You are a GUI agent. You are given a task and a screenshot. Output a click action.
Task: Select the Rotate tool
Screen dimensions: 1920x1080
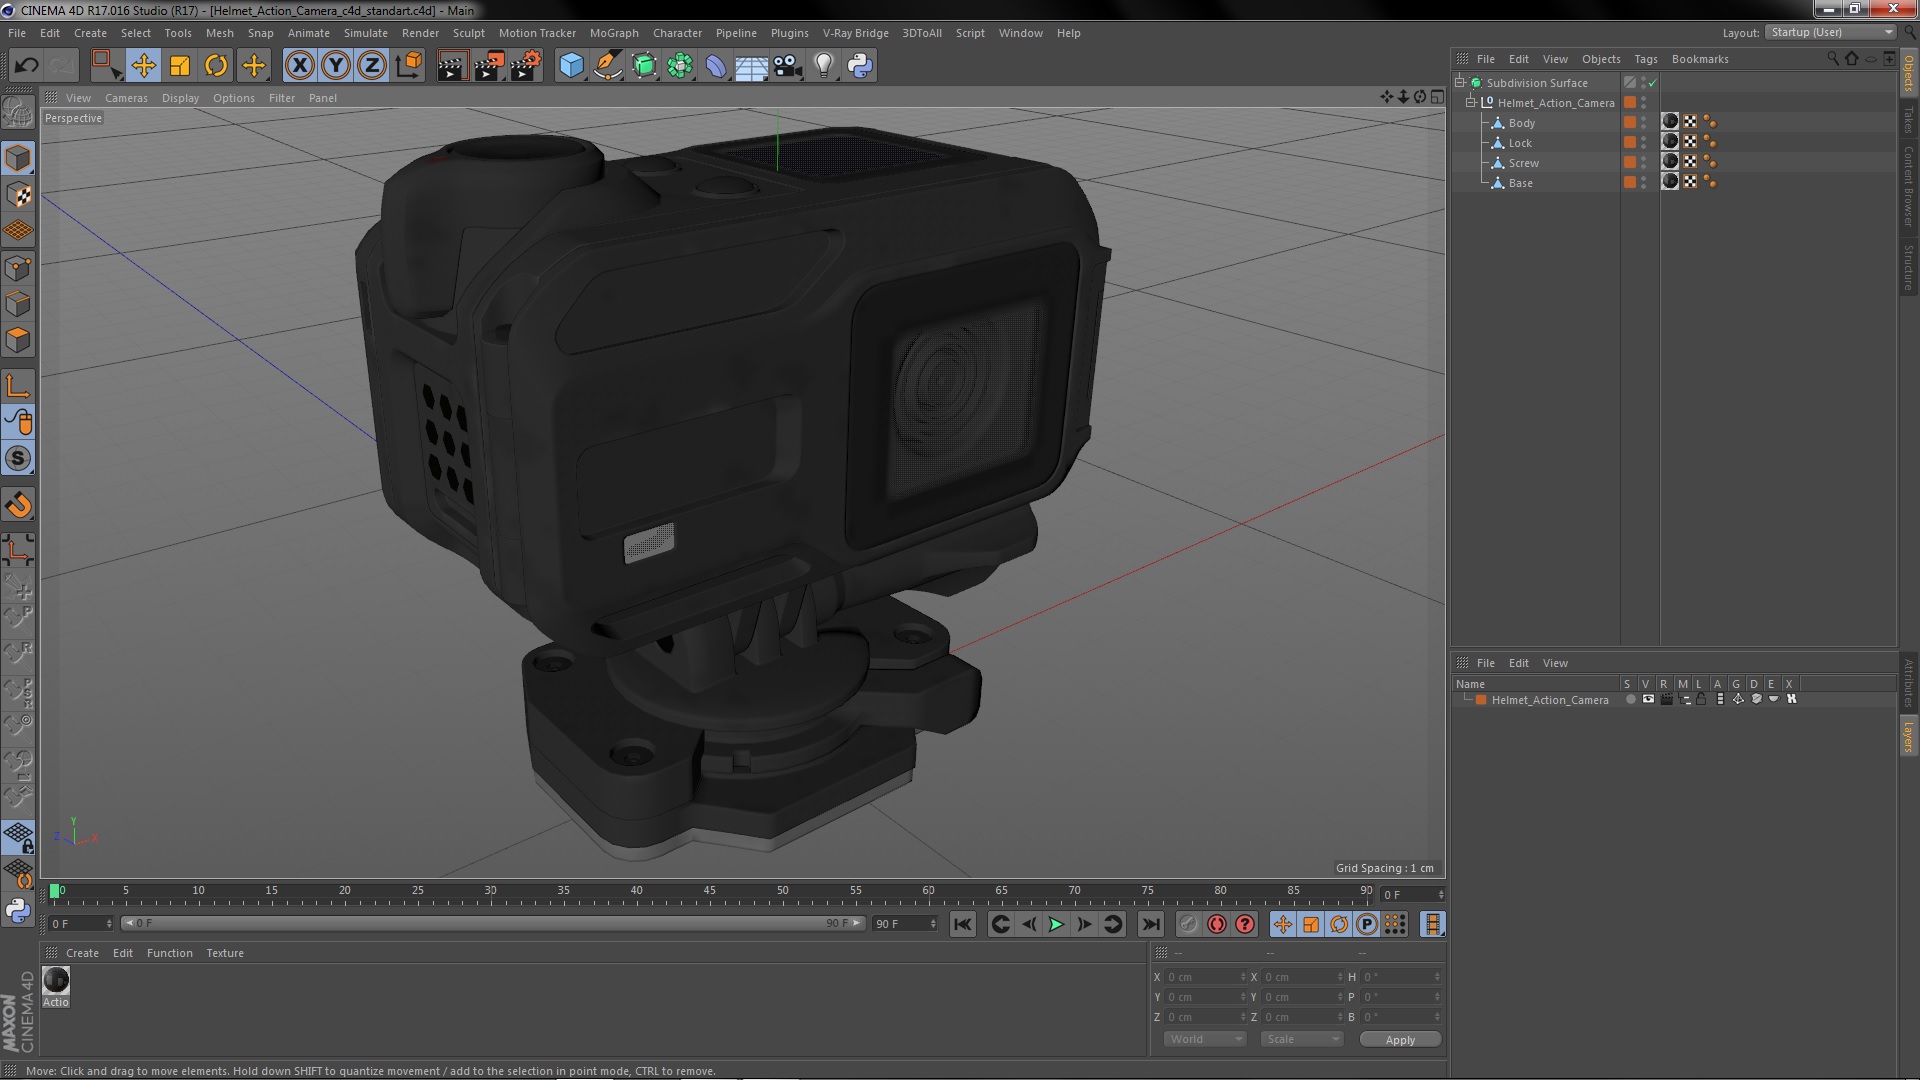click(x=216, y=66)
